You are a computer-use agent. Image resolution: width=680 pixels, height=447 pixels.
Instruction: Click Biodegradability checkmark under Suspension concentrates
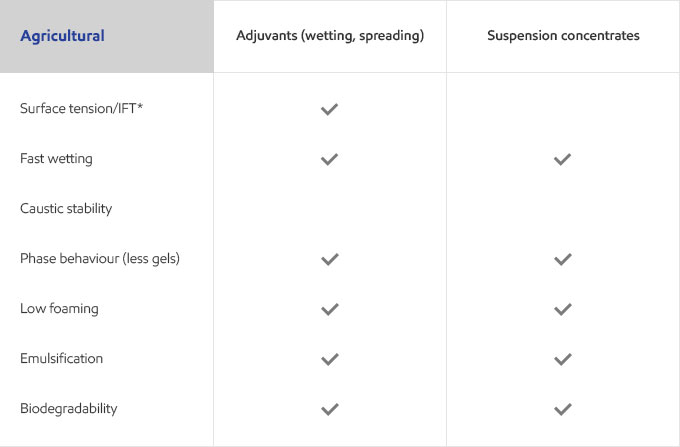point(562,409)
